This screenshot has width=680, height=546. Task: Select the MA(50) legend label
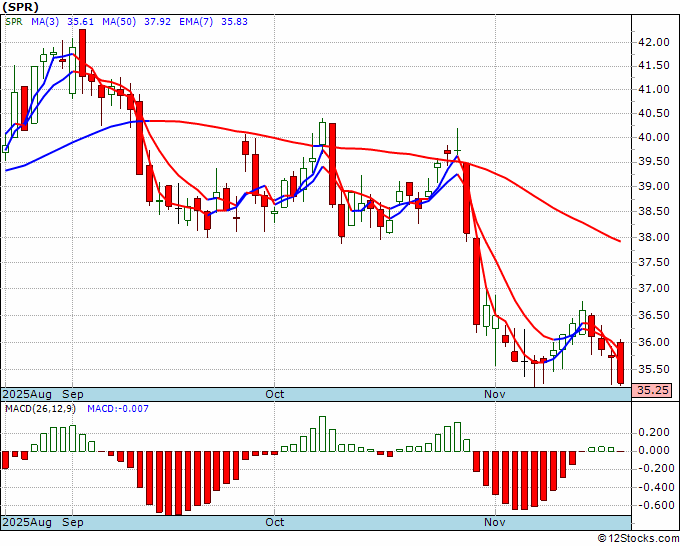[x=119, y=22]
